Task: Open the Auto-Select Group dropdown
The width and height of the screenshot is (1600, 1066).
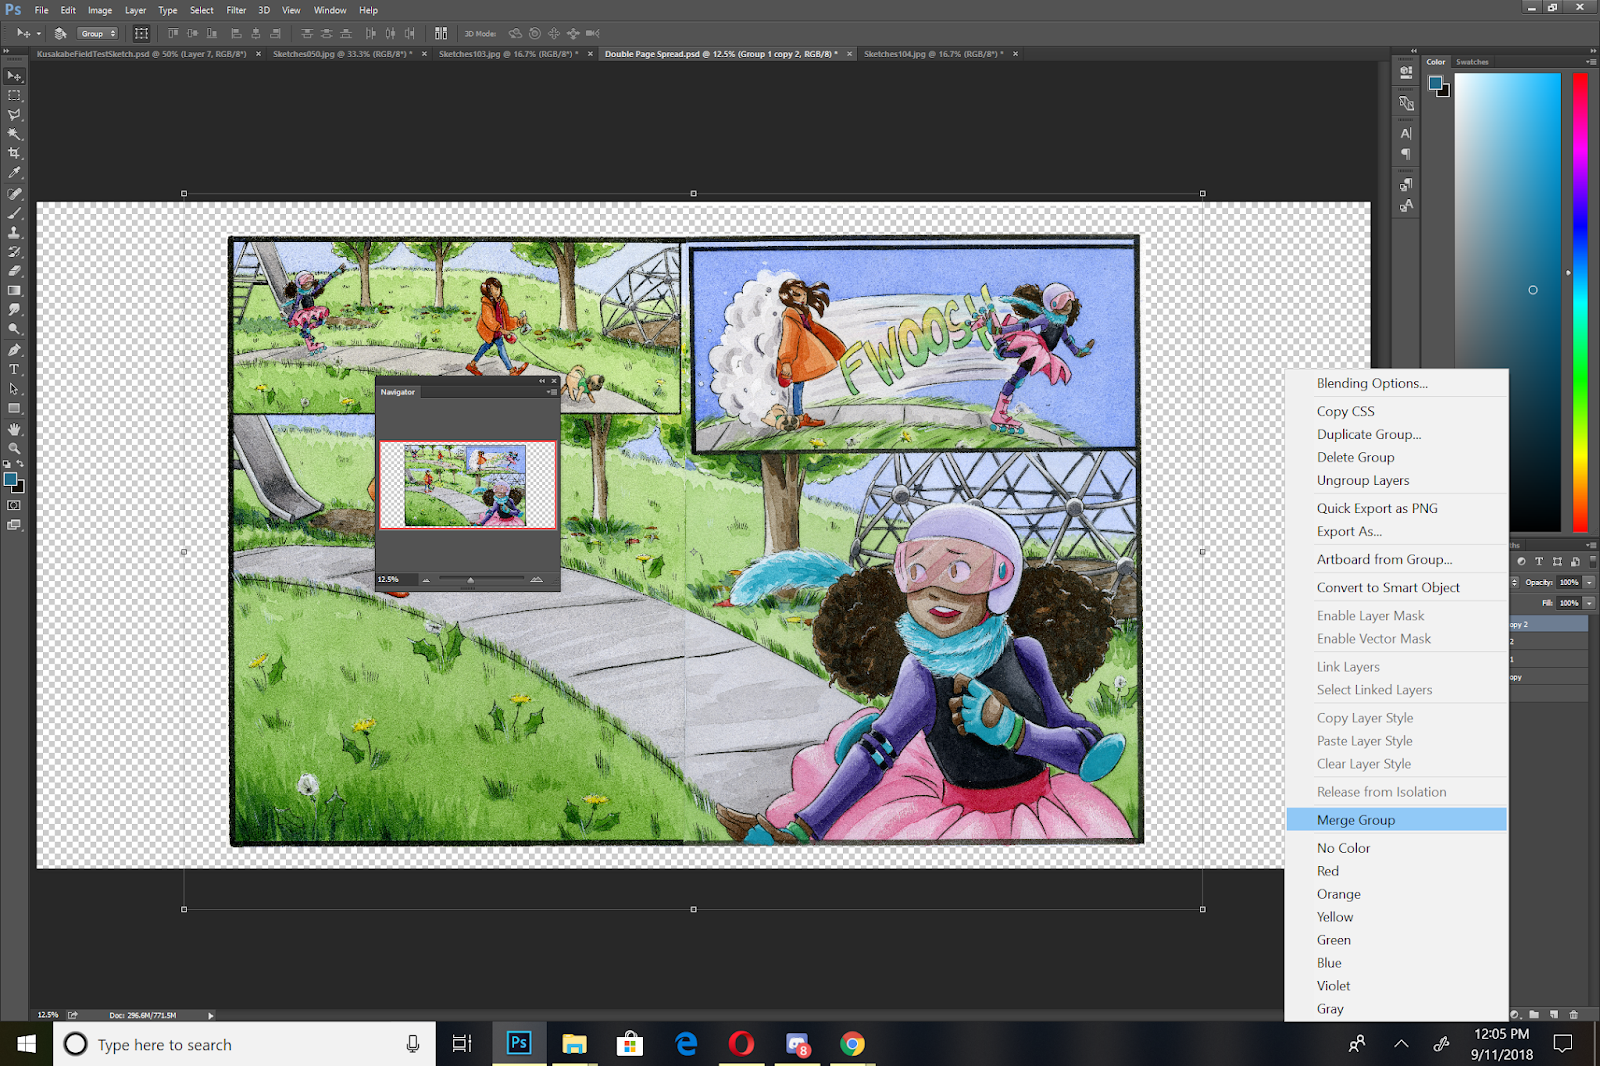Action: click(98, 33)
